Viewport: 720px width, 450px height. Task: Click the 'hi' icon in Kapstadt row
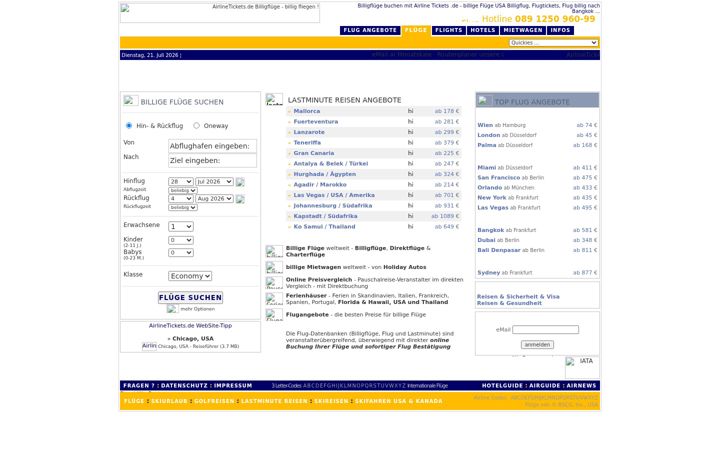pos(411,216)
